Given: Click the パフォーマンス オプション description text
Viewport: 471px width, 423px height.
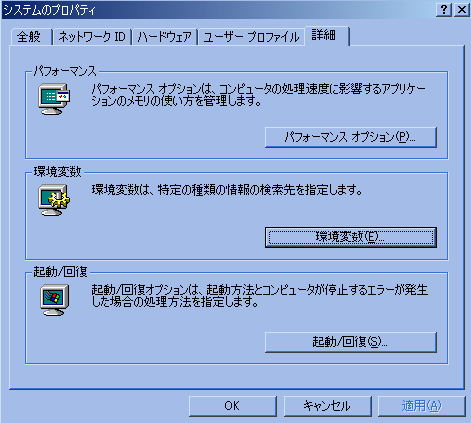Looking at the screenshot, I should (259, 95).
